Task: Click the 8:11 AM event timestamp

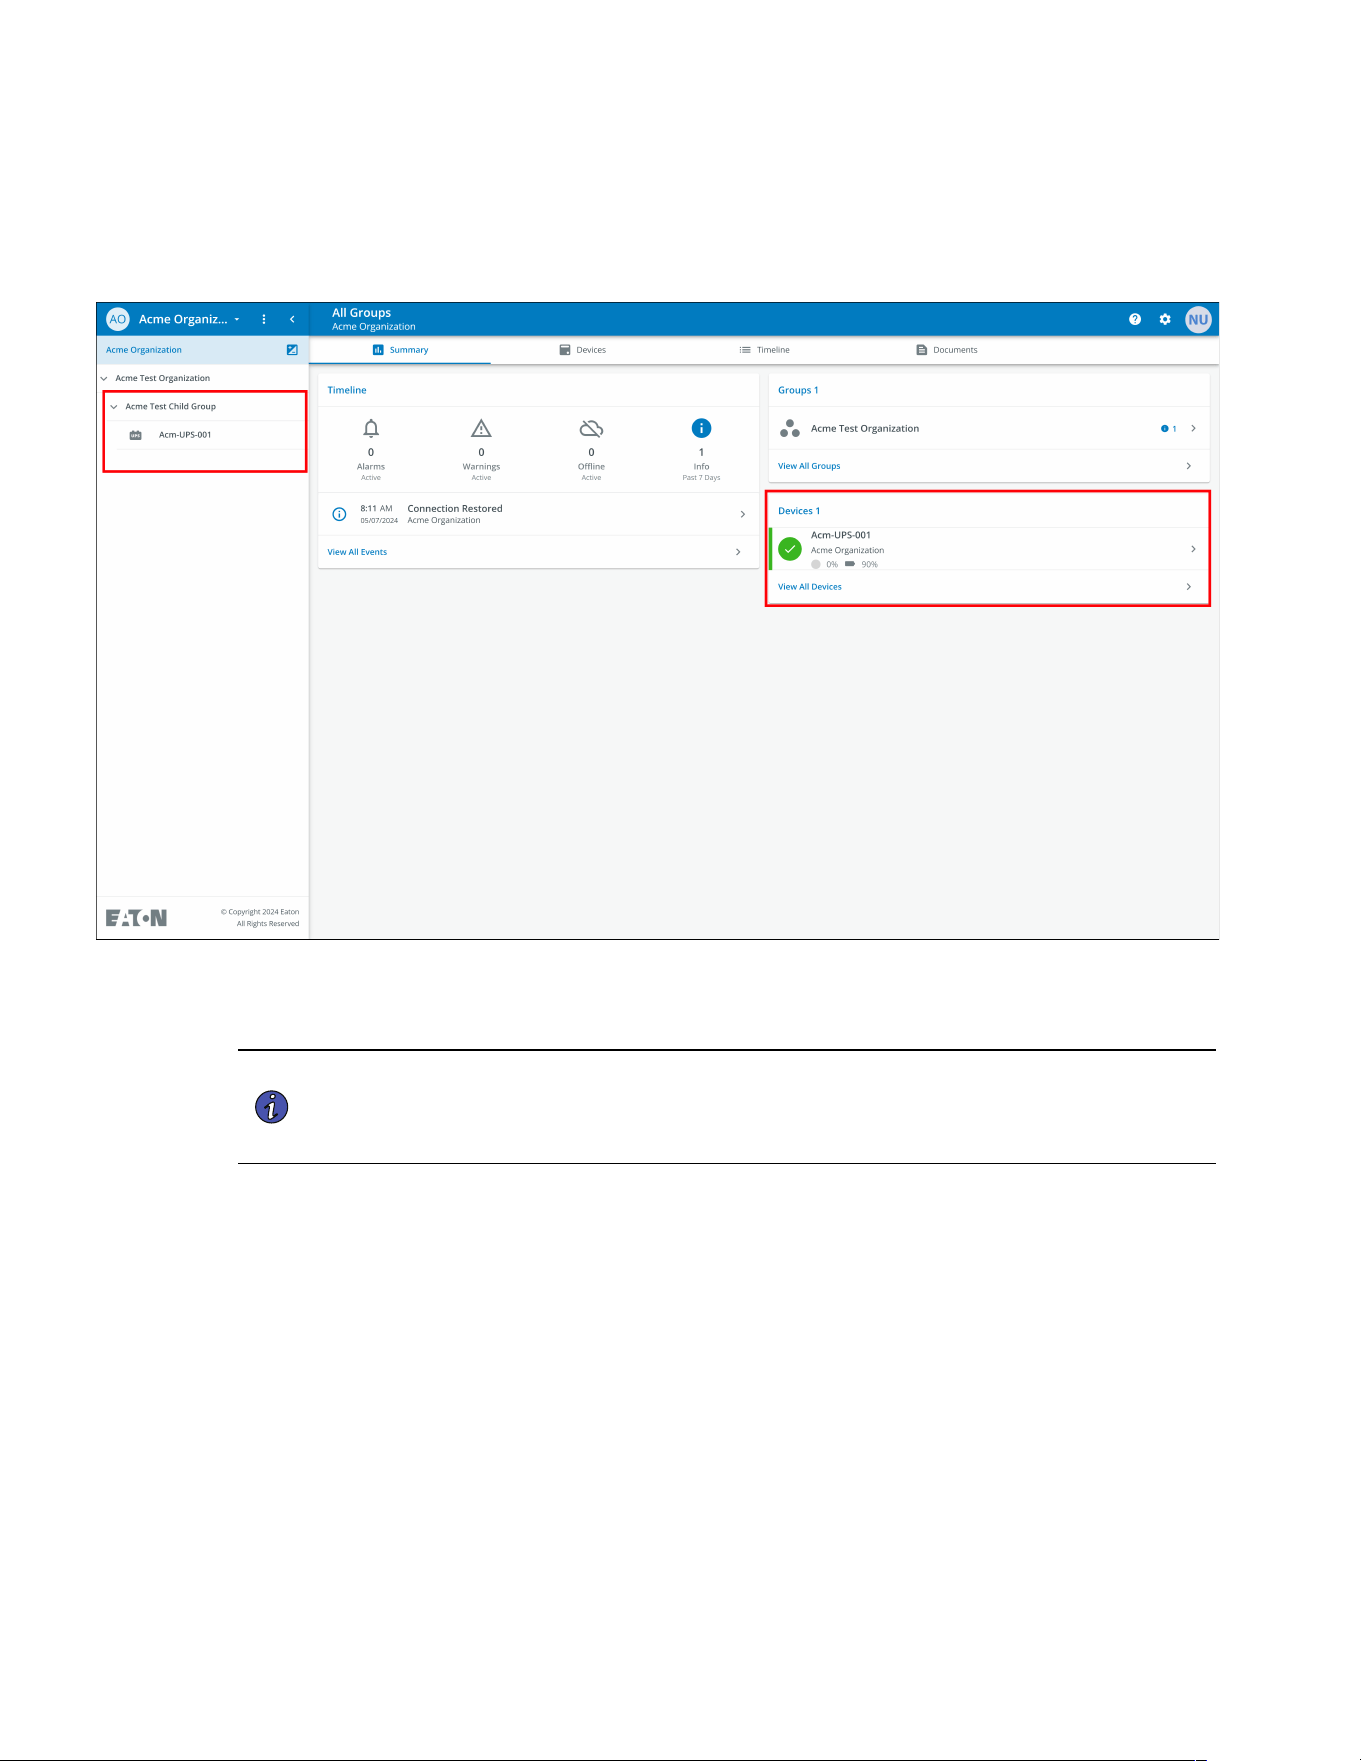Action: click(376, 509)
